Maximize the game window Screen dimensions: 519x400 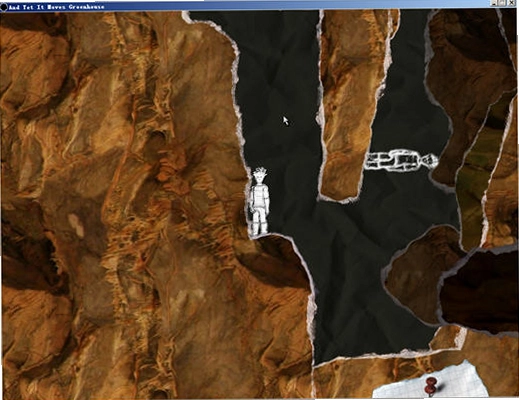pos(502,3)
